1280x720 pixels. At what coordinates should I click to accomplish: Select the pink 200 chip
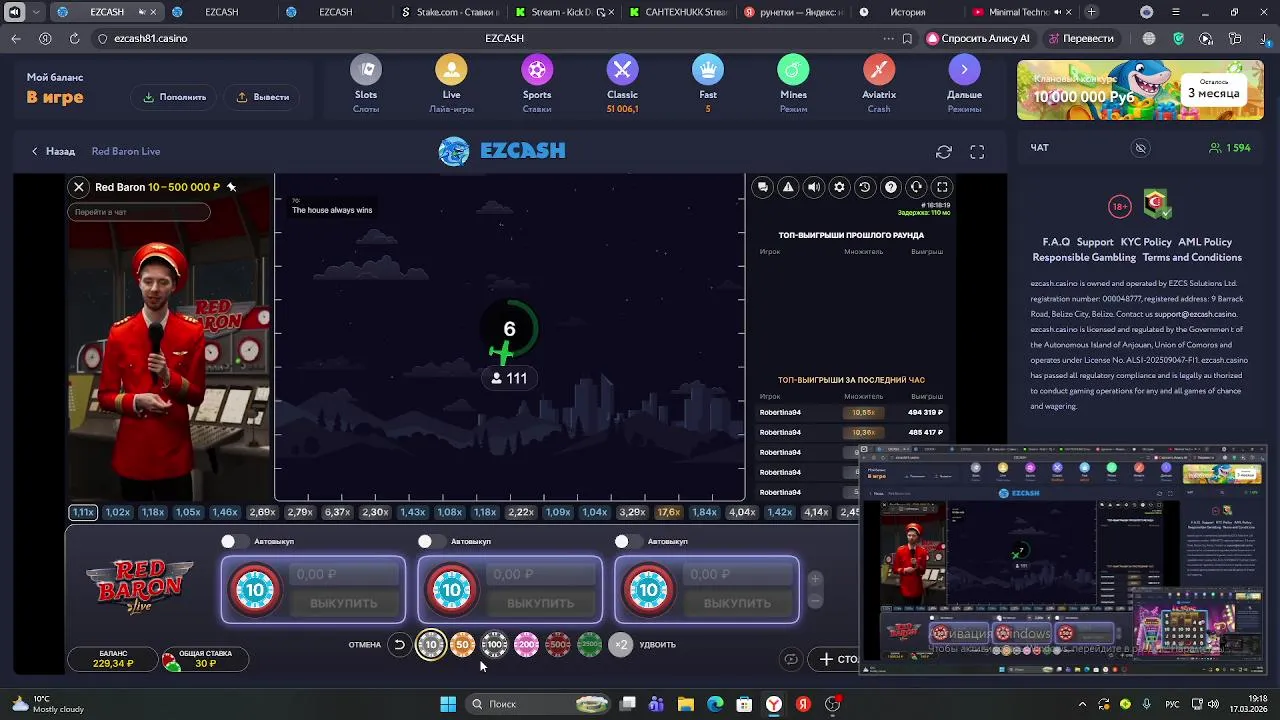[526, 645]
